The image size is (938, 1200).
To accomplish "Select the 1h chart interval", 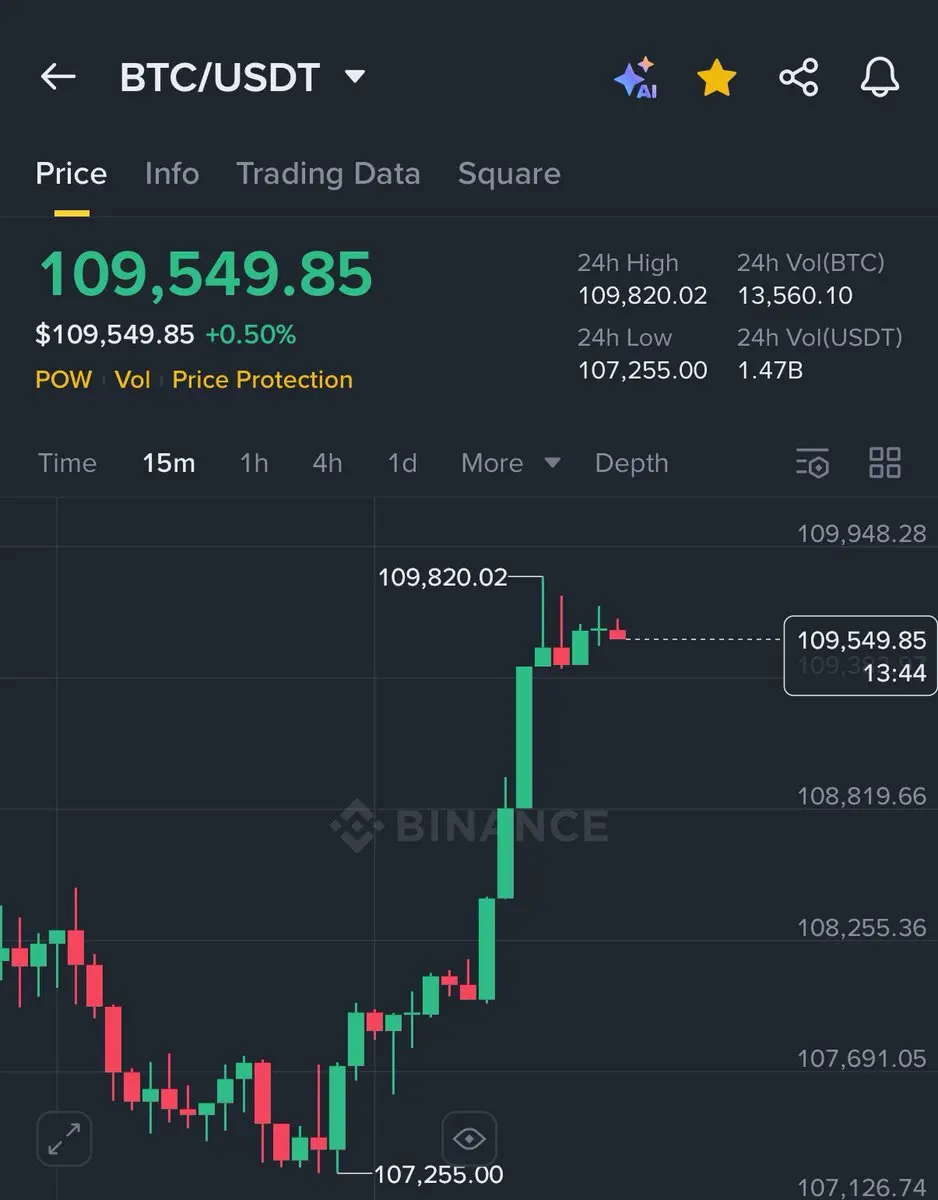I will (x=254, y=463).
